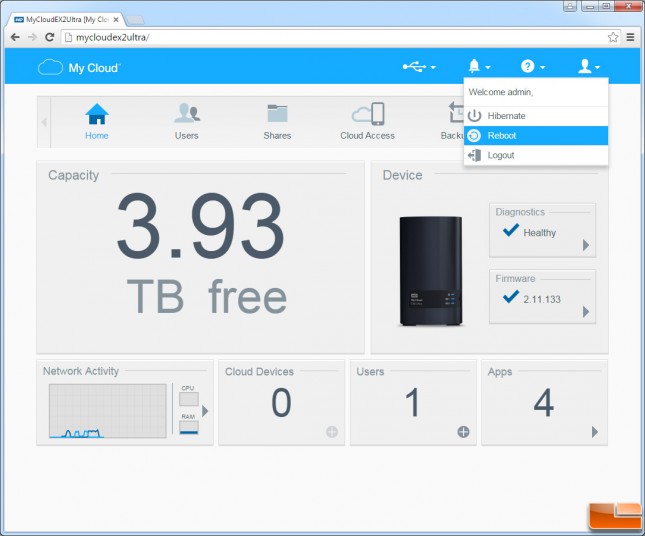Click the browser forward arrow
The height and width of the screenshot is (536, 645).
[32, 37]
